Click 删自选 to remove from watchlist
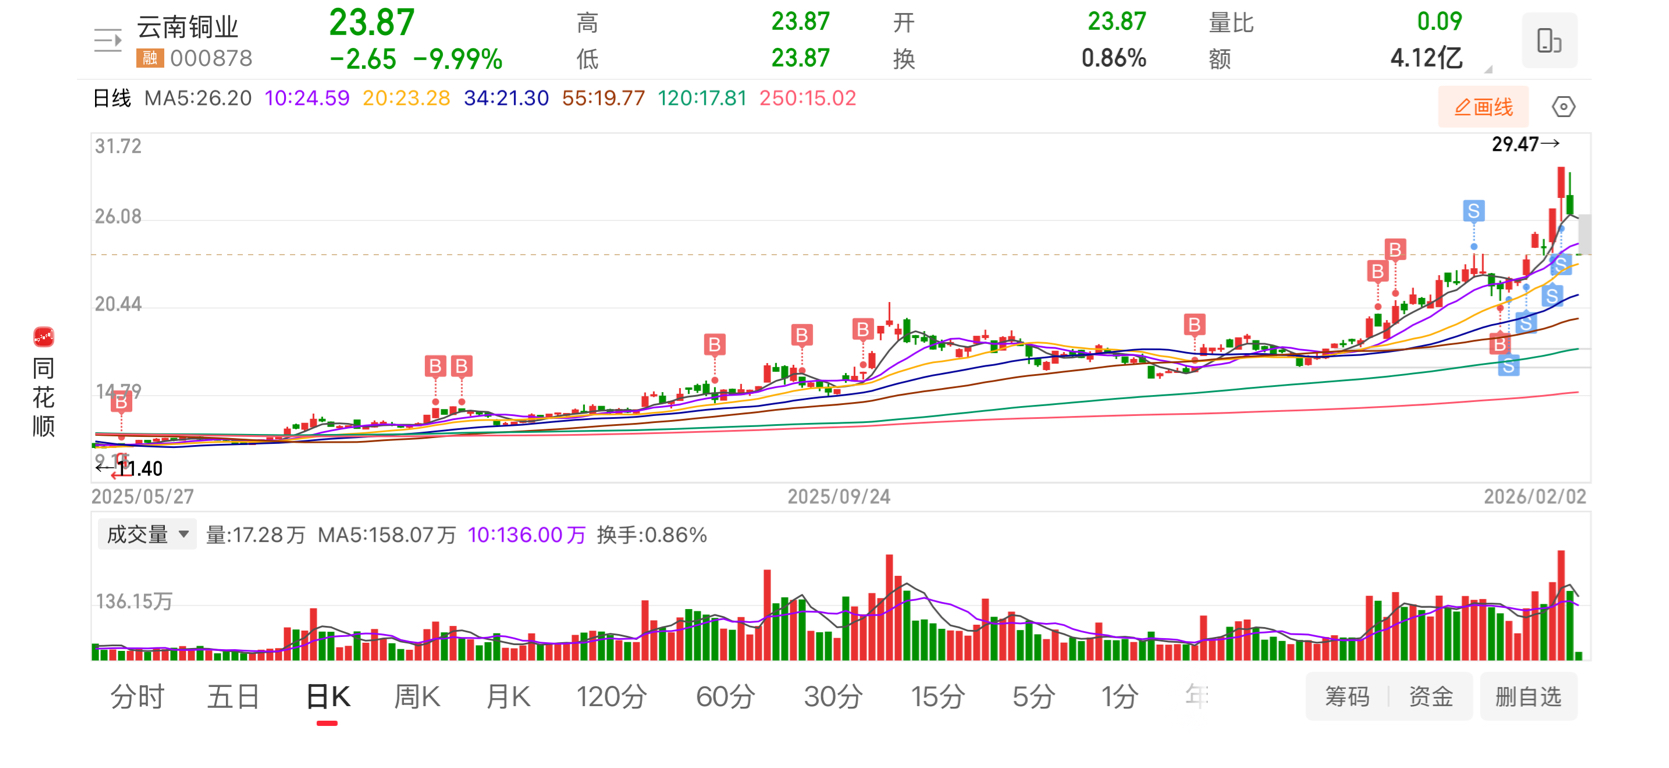The width and height of the screenshot is (1669, 768). point(1528,697)
